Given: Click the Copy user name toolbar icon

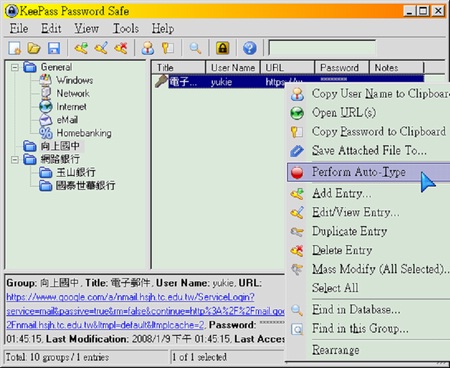Looking at the screenshot, I should [x=148, y=48].
